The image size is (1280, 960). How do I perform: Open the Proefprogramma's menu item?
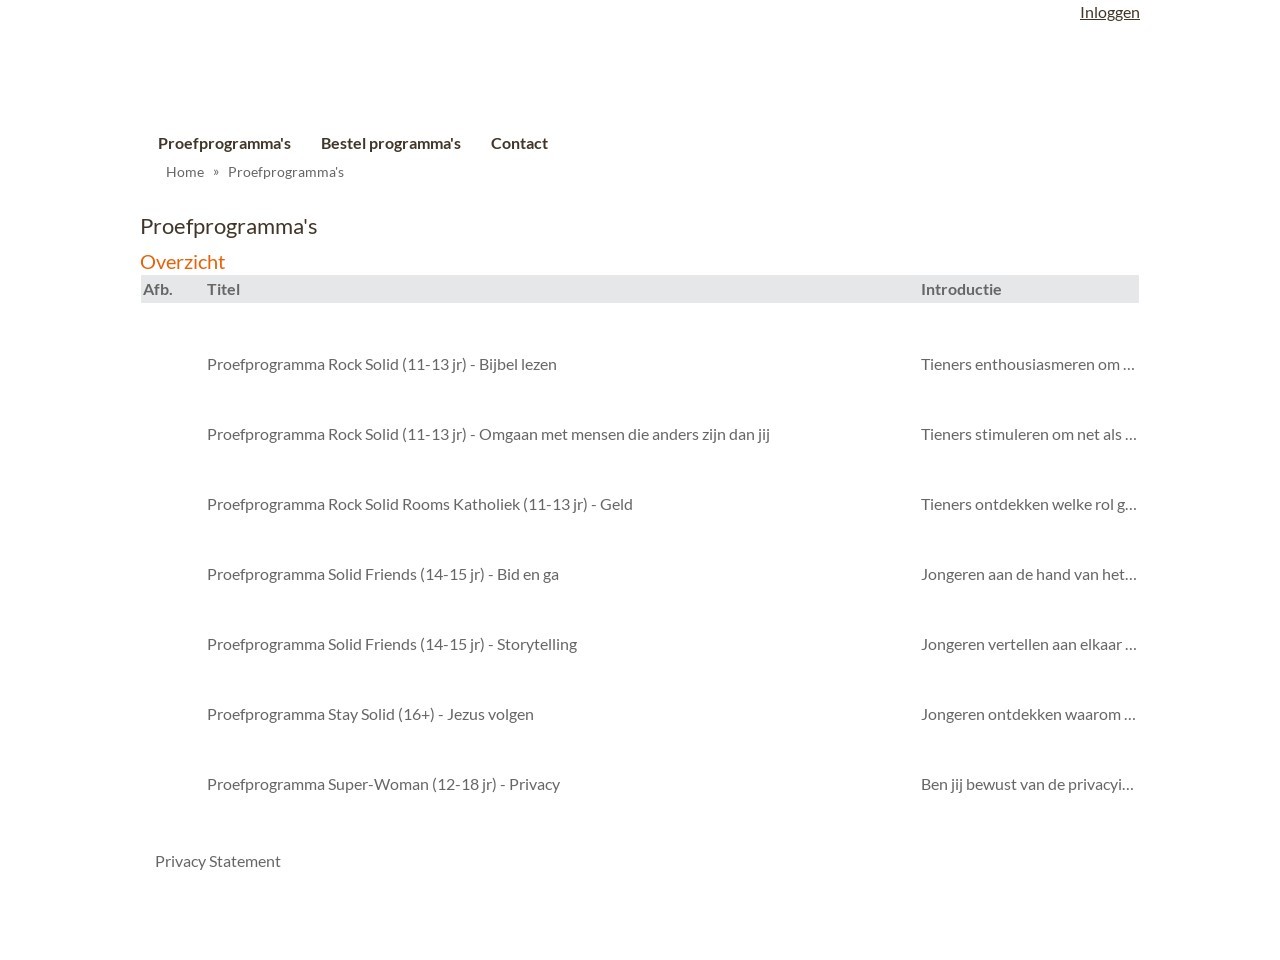point(224,143)
